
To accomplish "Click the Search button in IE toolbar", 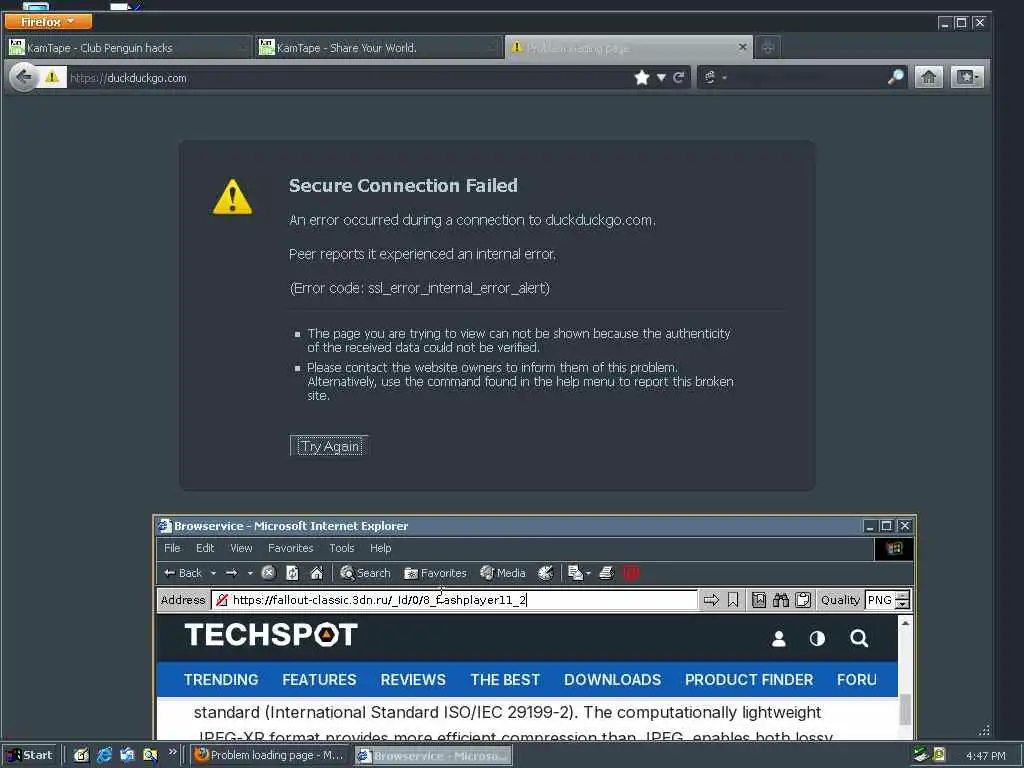I will pos(365,573).
